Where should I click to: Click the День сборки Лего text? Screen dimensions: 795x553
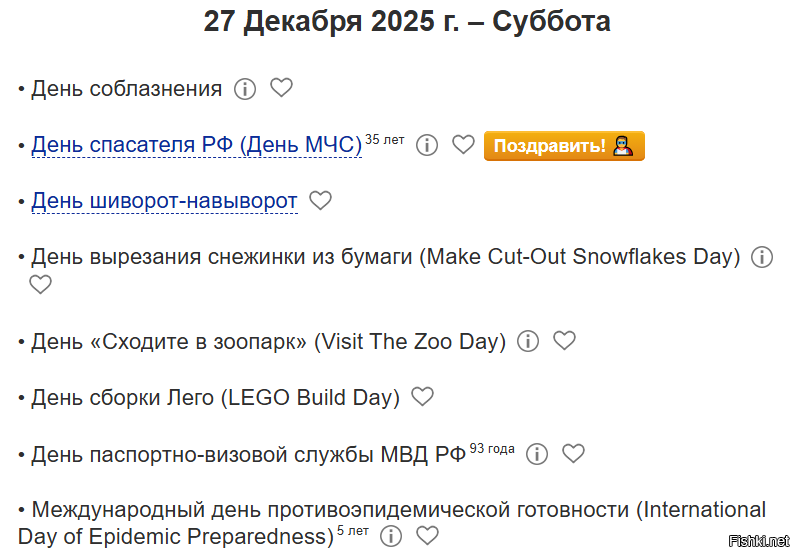click(x=215, y=398)
